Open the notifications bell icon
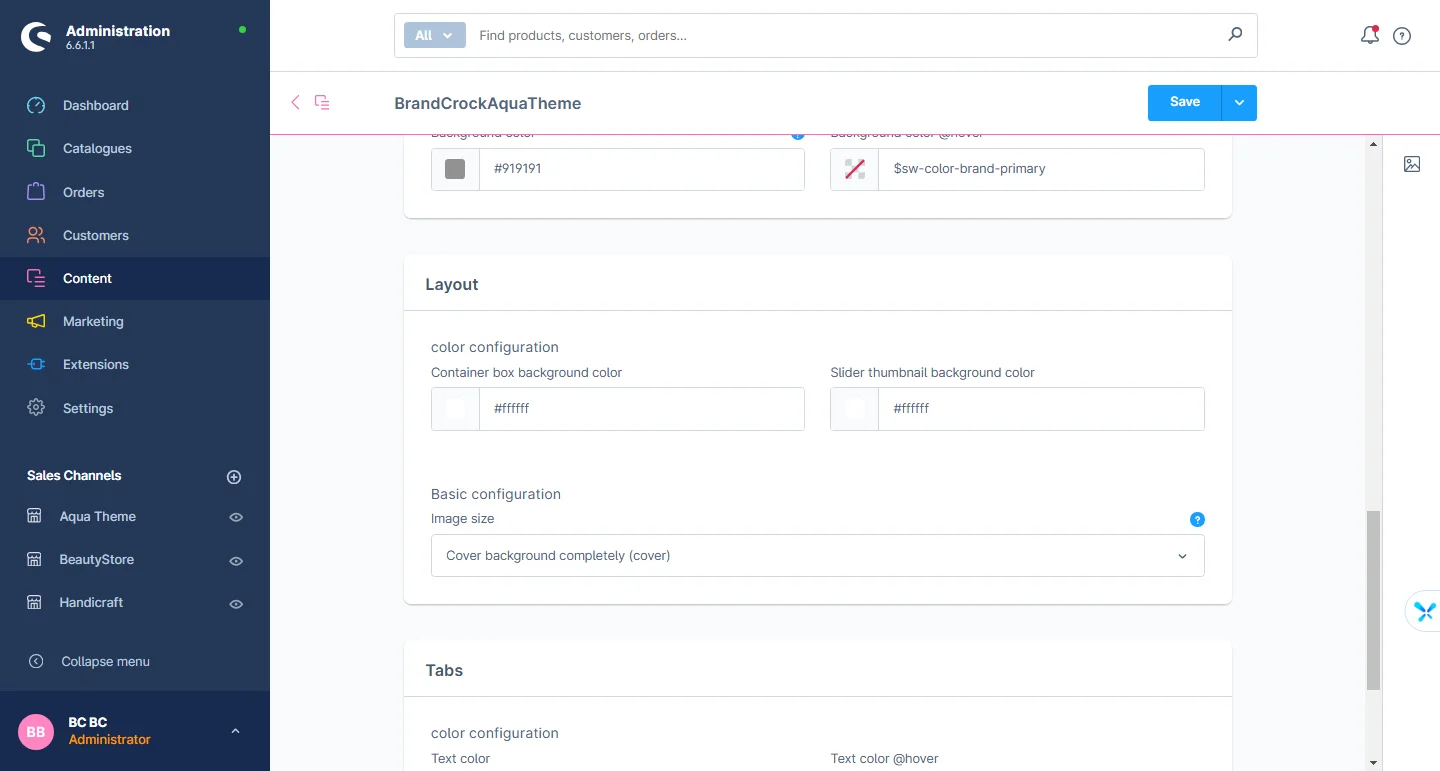This screenshot has width=1440, height=771. (1370, 36)
